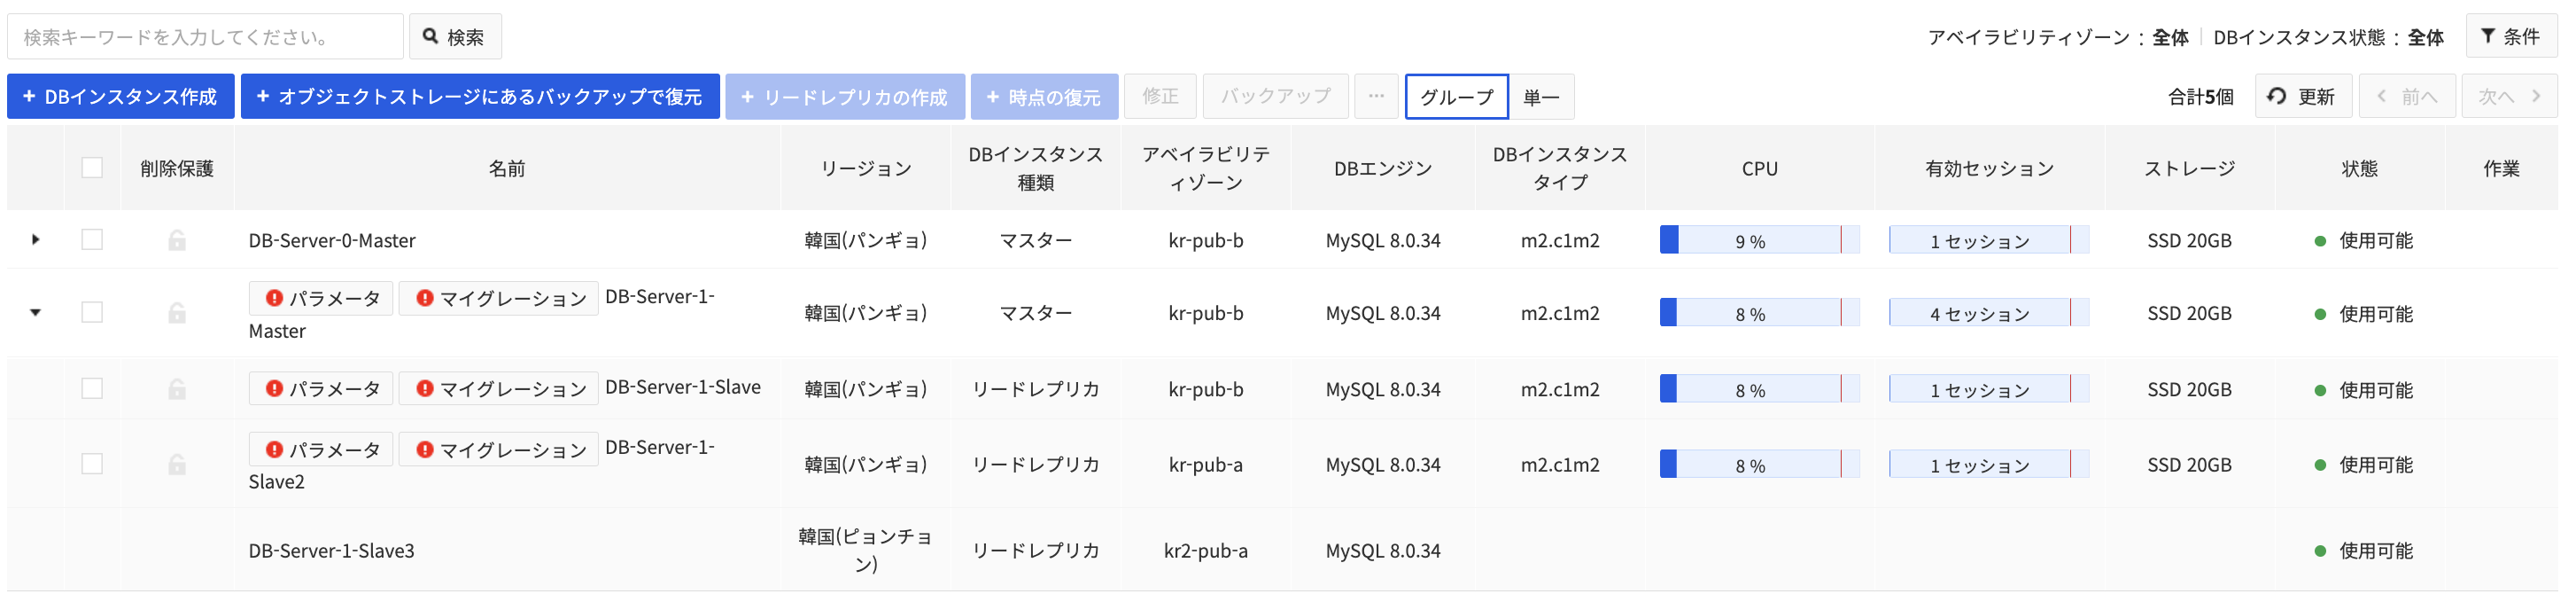Image resolution: width=2576 pixels, height=594 pixels.
Task: Click マイグレーション warning badge on DB-Server-1-Slave2
Action: click(x=499, y=449)
